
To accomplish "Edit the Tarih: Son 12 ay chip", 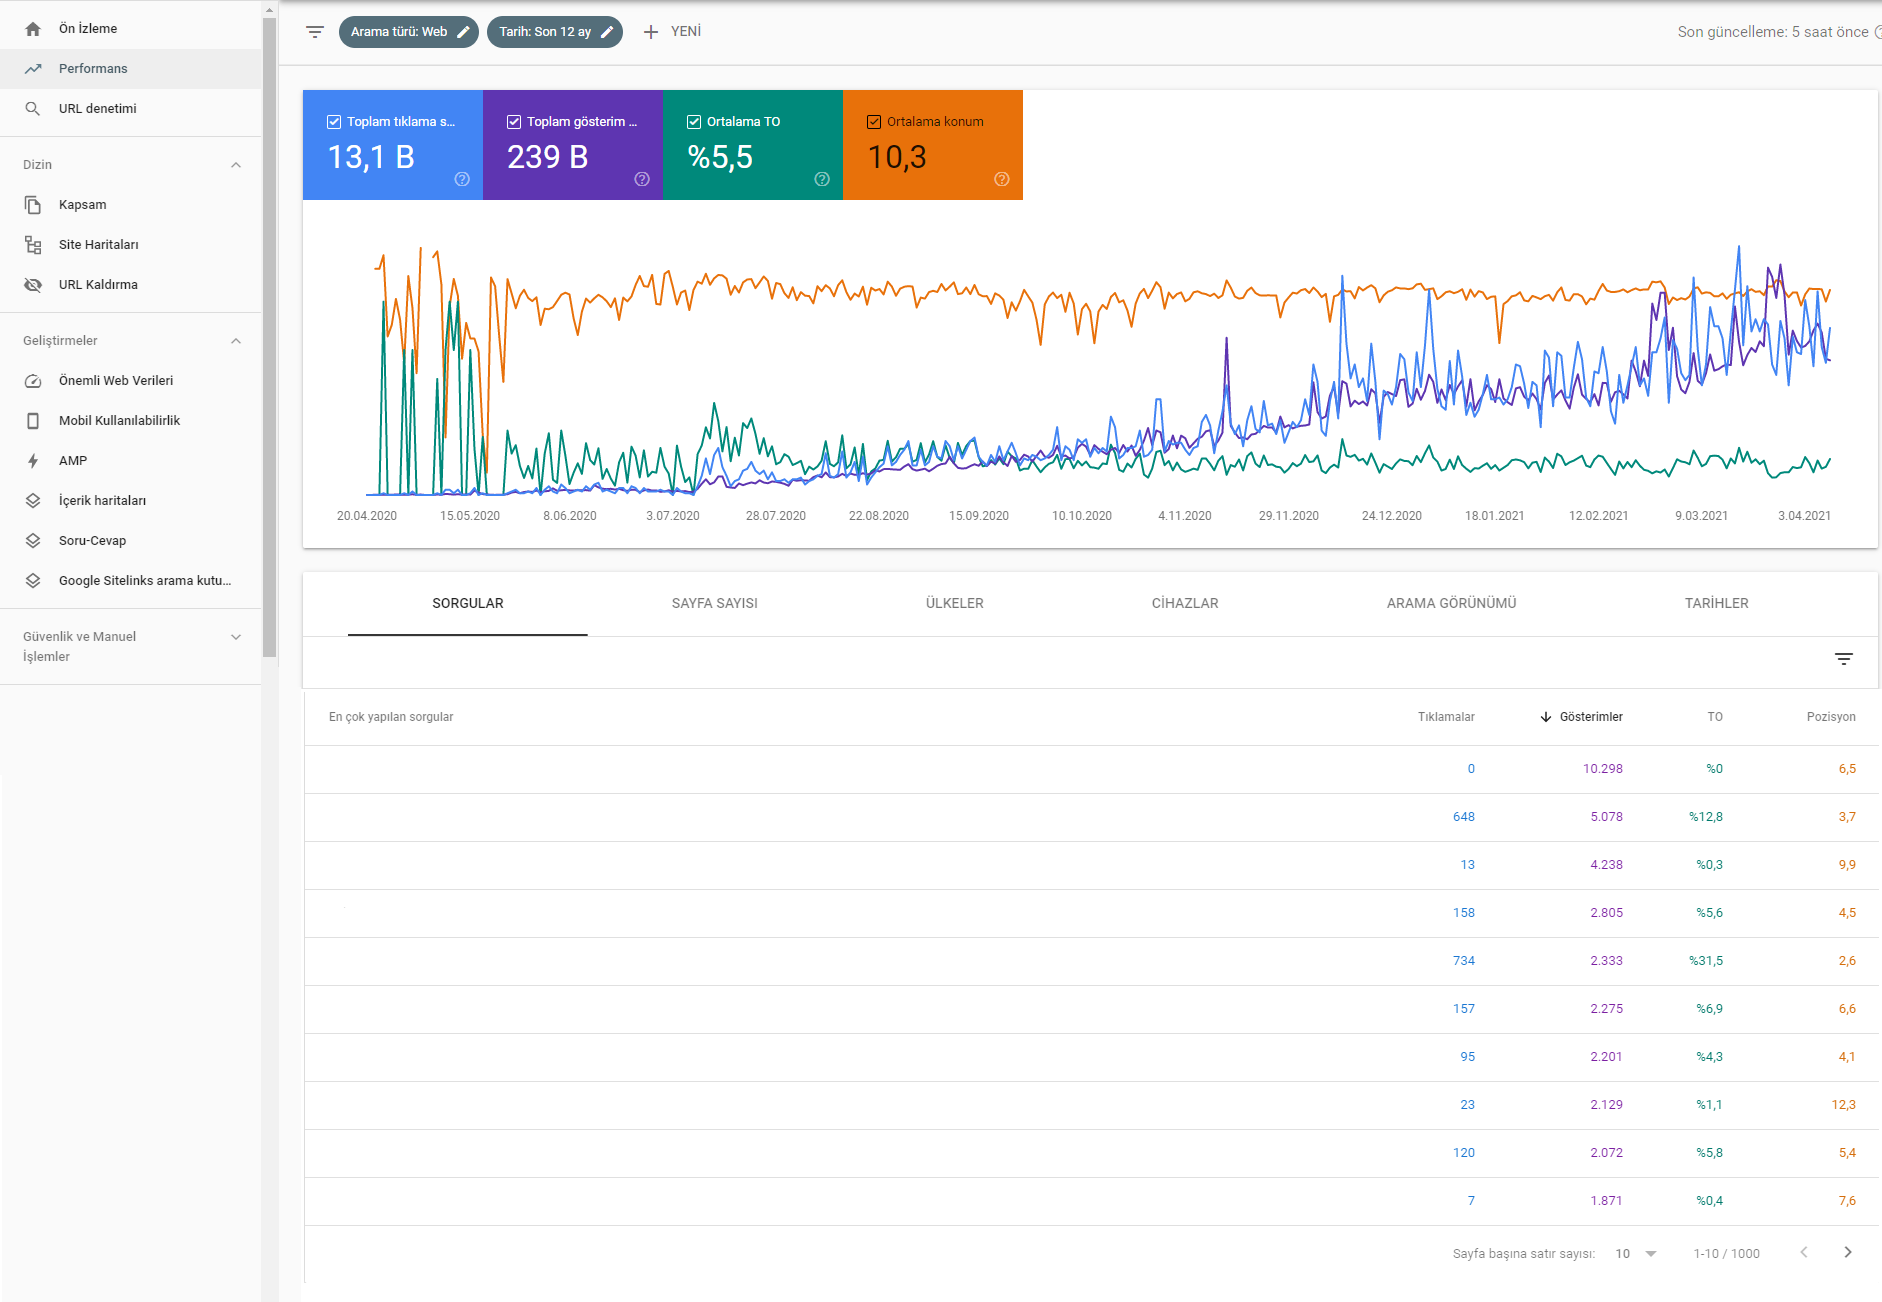I will point(555,32).
